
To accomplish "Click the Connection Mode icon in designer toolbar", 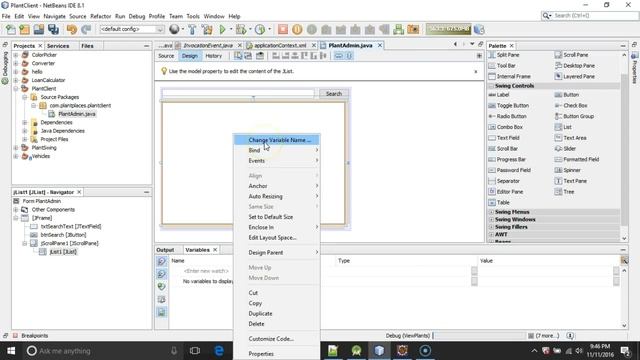I will 248,56.
